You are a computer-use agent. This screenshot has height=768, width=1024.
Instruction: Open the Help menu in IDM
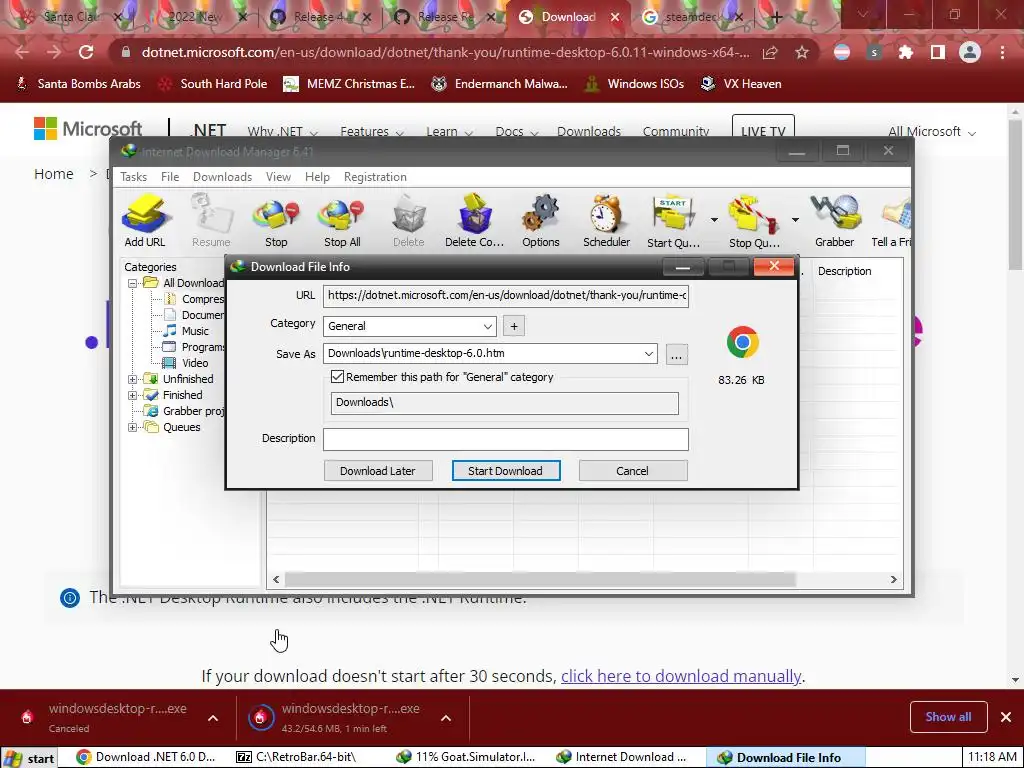click(317, 177)
